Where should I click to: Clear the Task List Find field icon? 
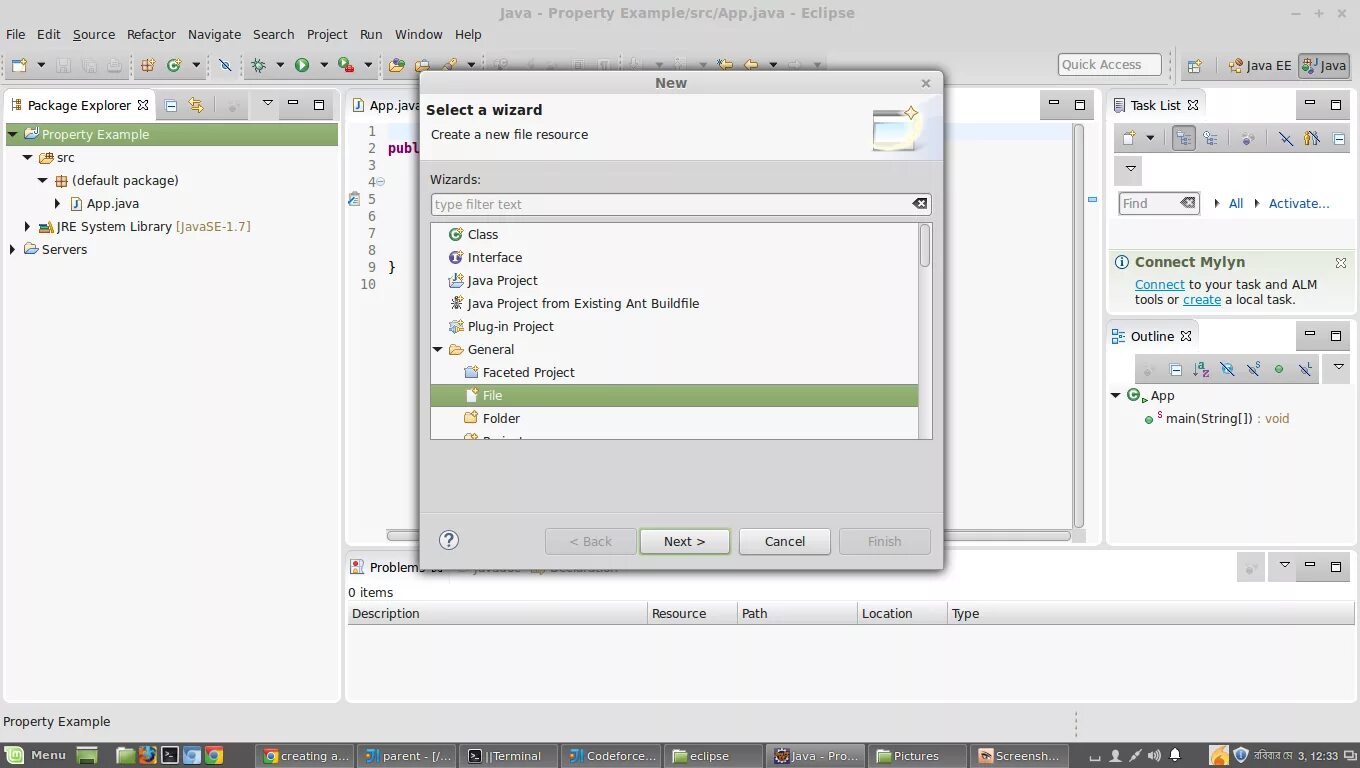1187,203
